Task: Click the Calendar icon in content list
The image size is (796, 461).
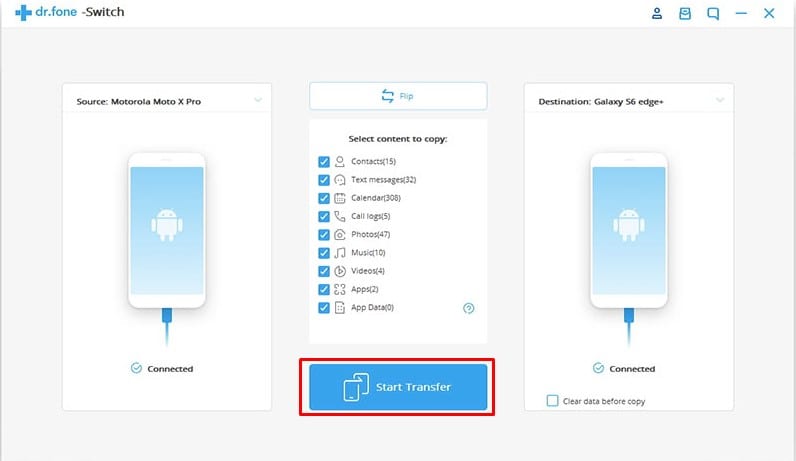Action: coord(340,198)
